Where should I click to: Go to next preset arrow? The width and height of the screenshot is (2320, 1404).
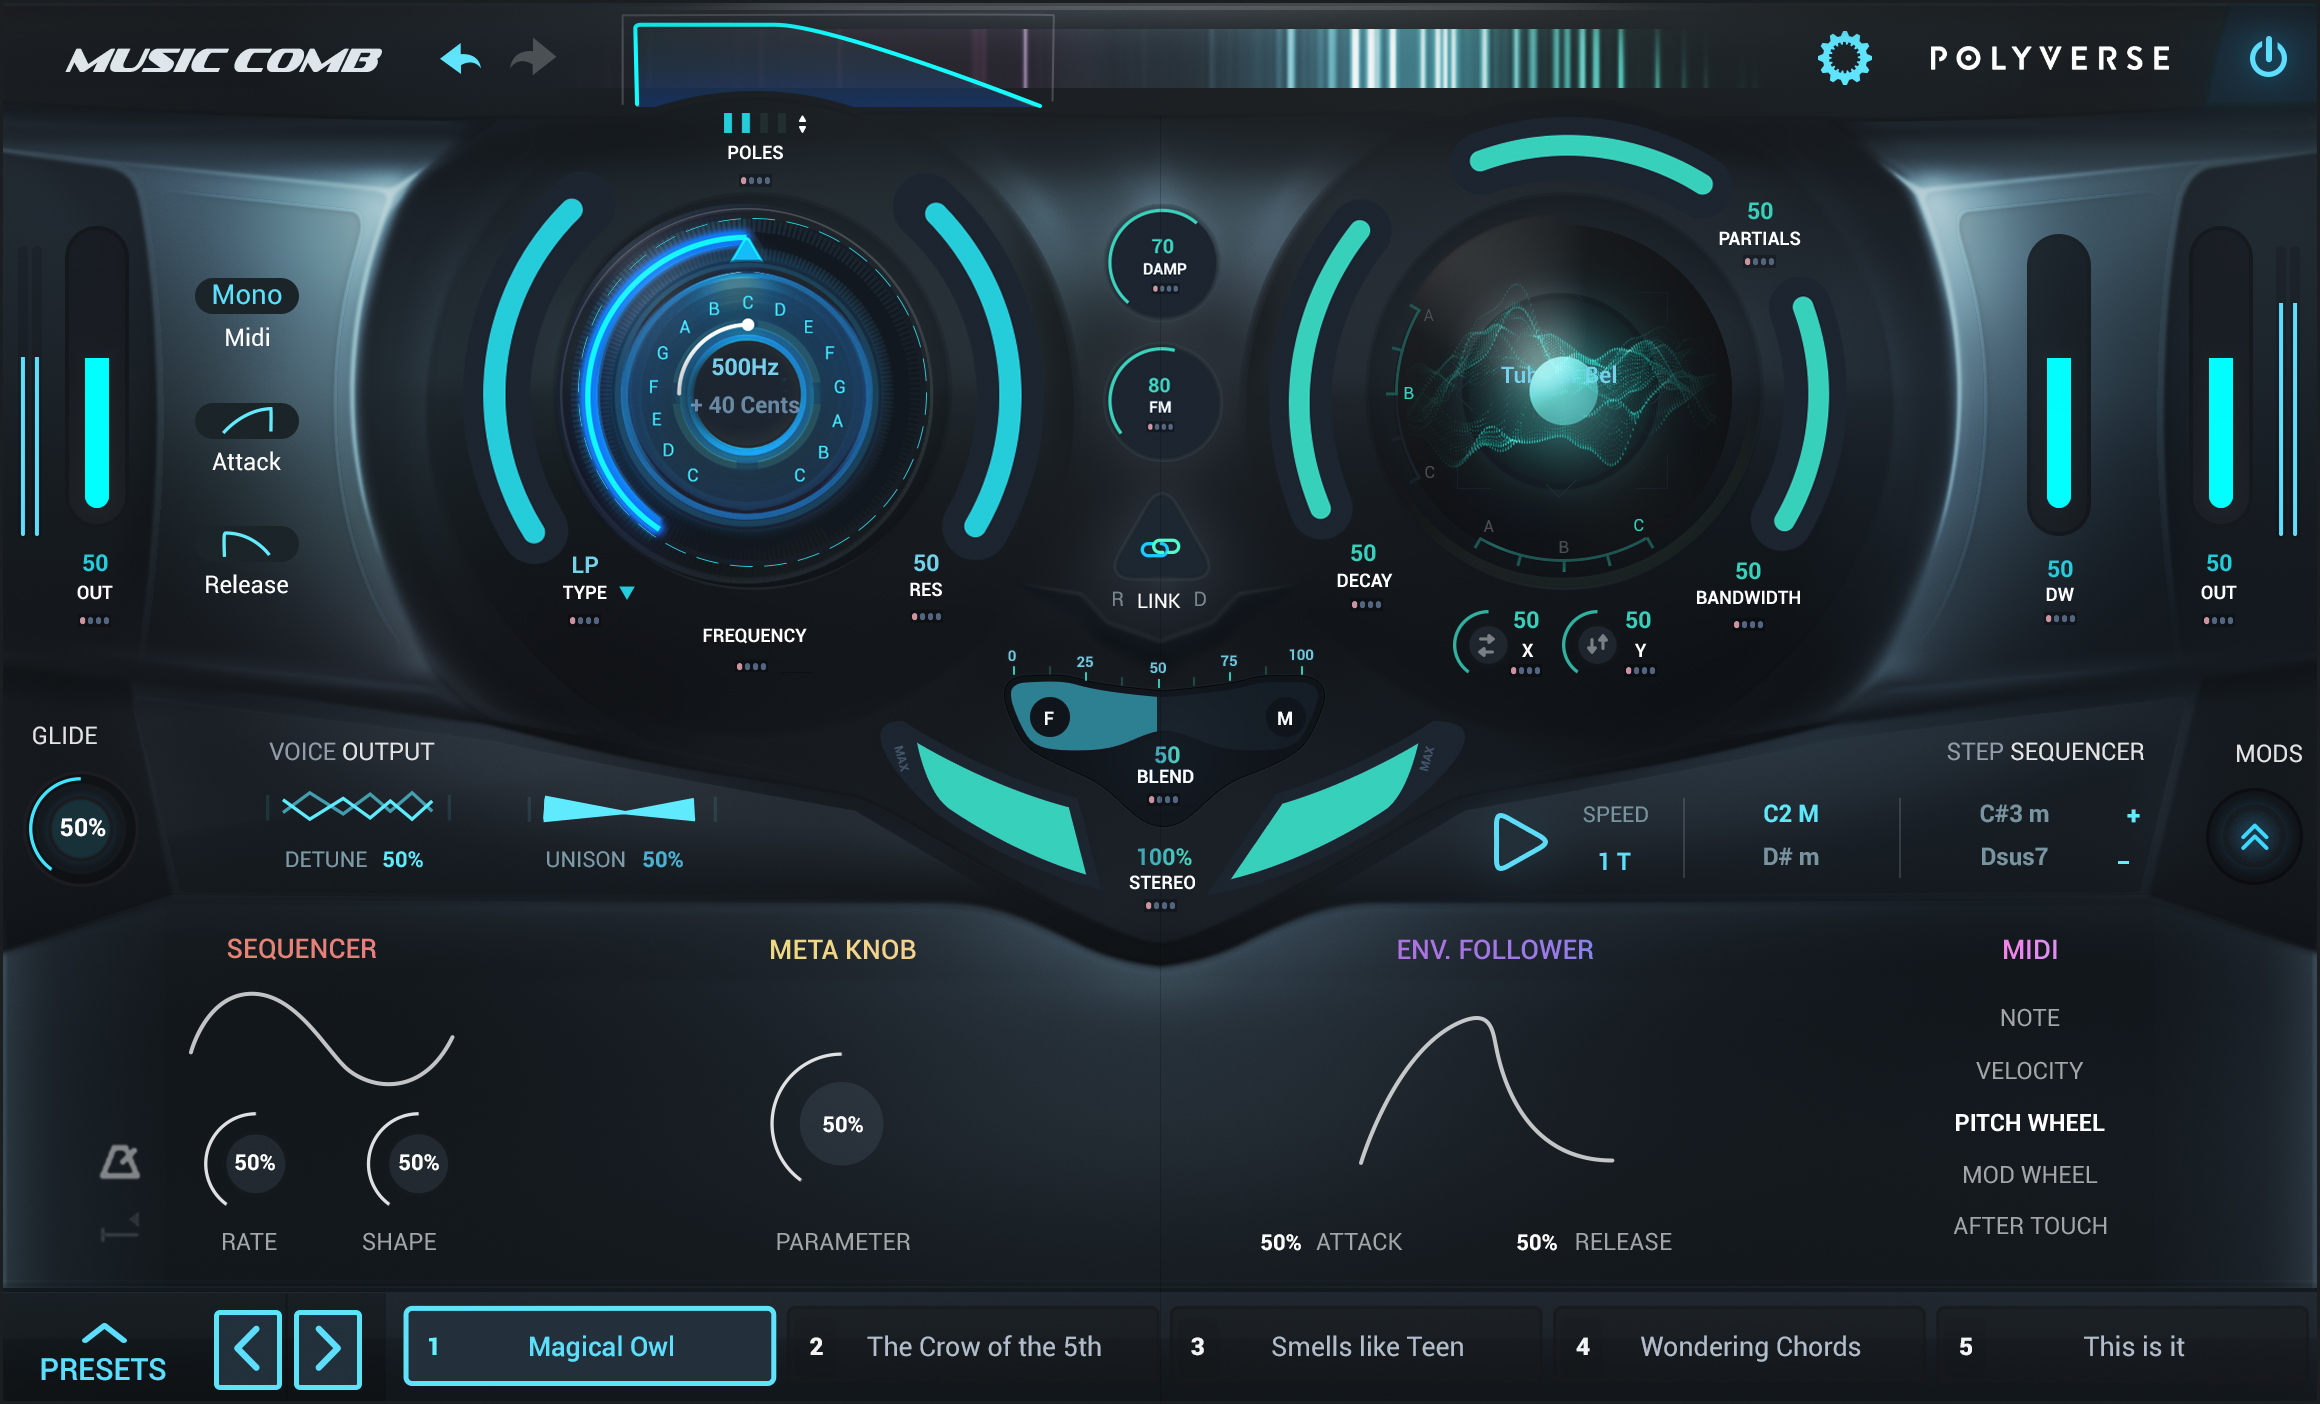pyautogui.click(x=328, y=1348)
